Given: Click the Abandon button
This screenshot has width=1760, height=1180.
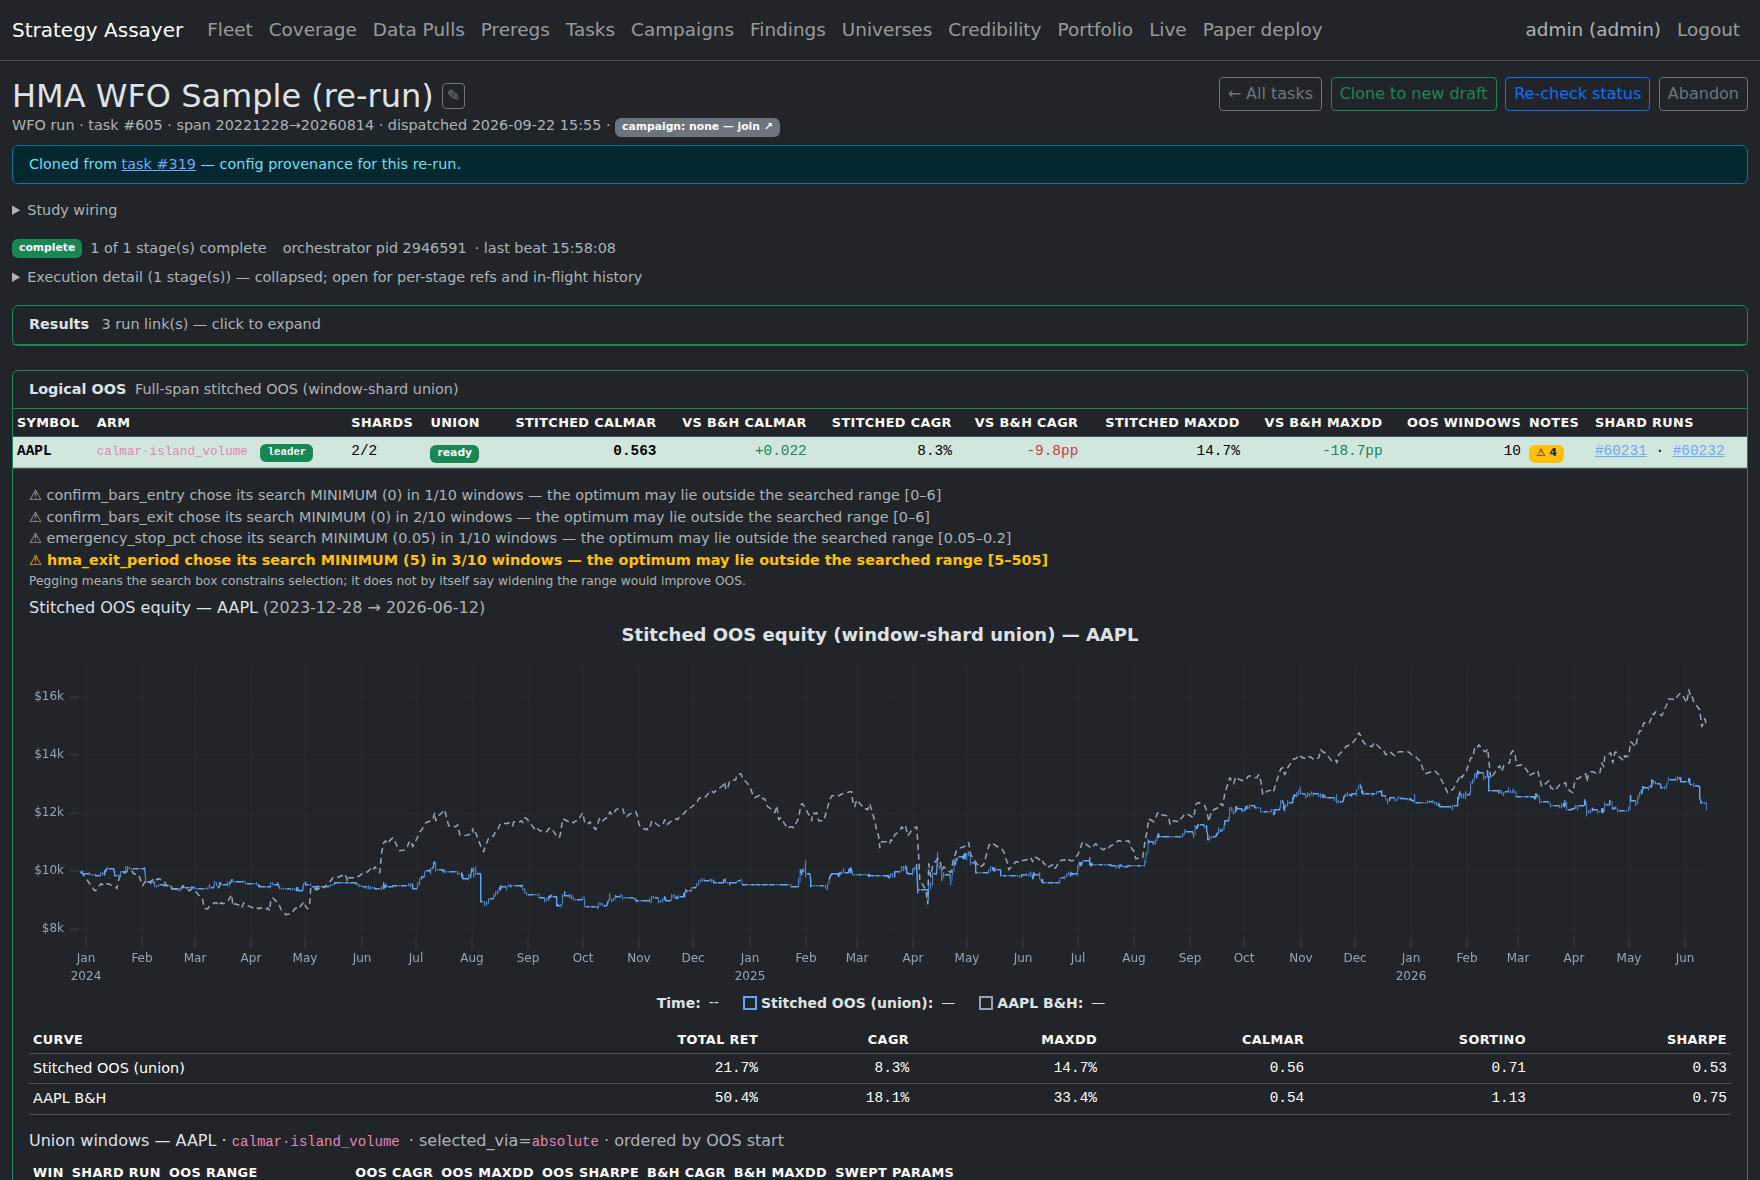Looking at the screenshot, I should tap(1703, 94).
